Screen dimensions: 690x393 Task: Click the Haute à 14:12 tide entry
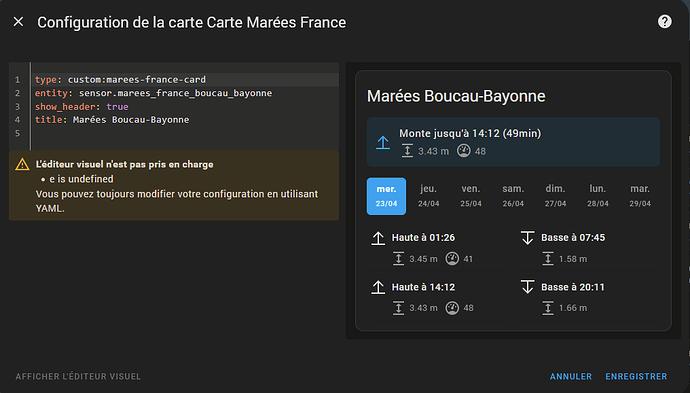[423, 287]
